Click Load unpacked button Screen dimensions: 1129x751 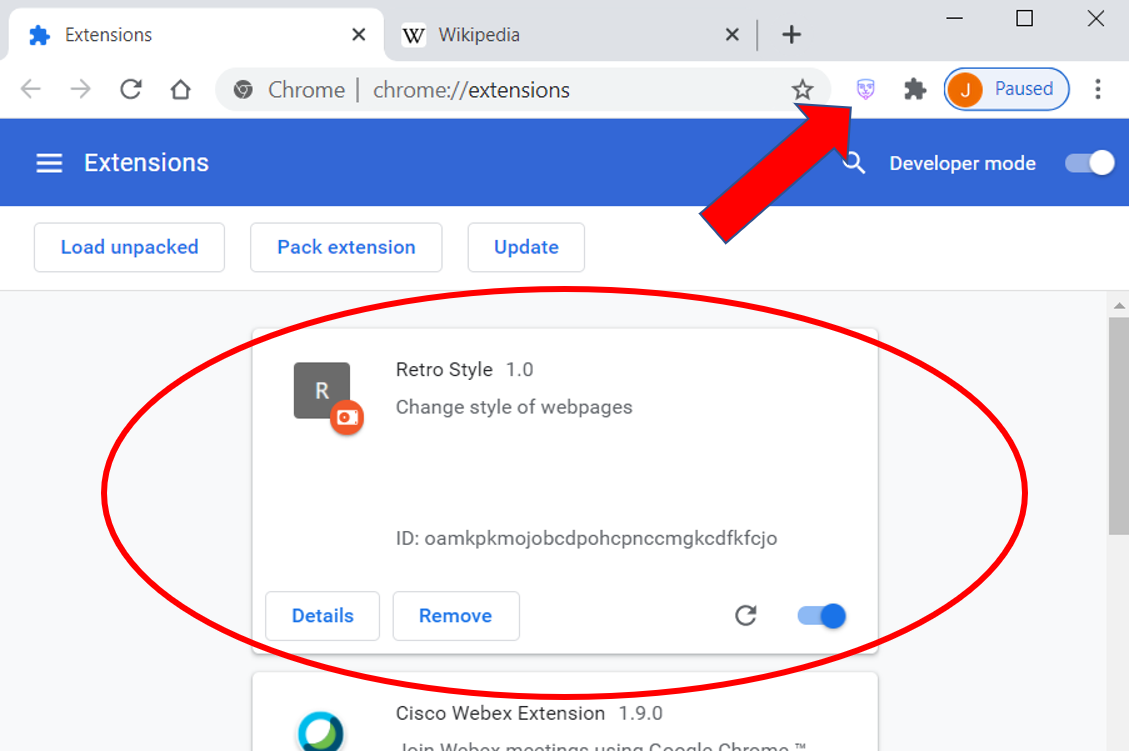pos(130,247)
